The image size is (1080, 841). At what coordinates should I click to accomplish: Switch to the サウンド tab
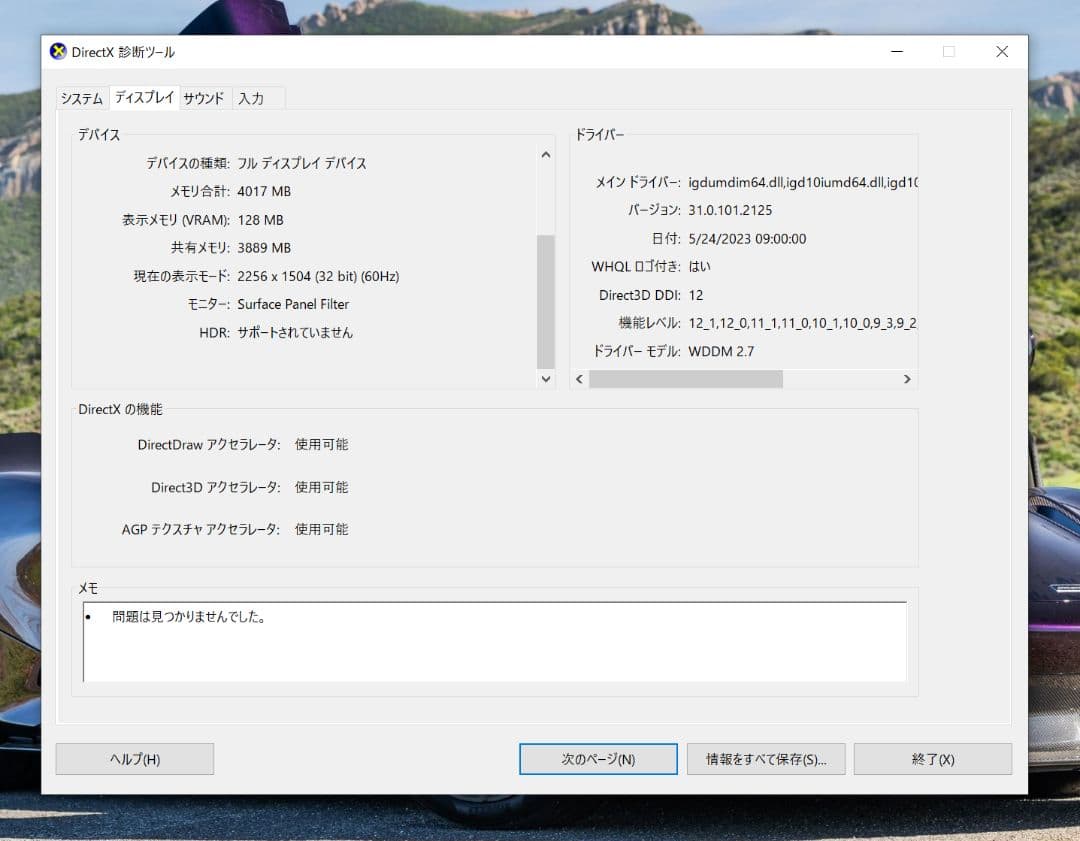(x=203, y=98)
